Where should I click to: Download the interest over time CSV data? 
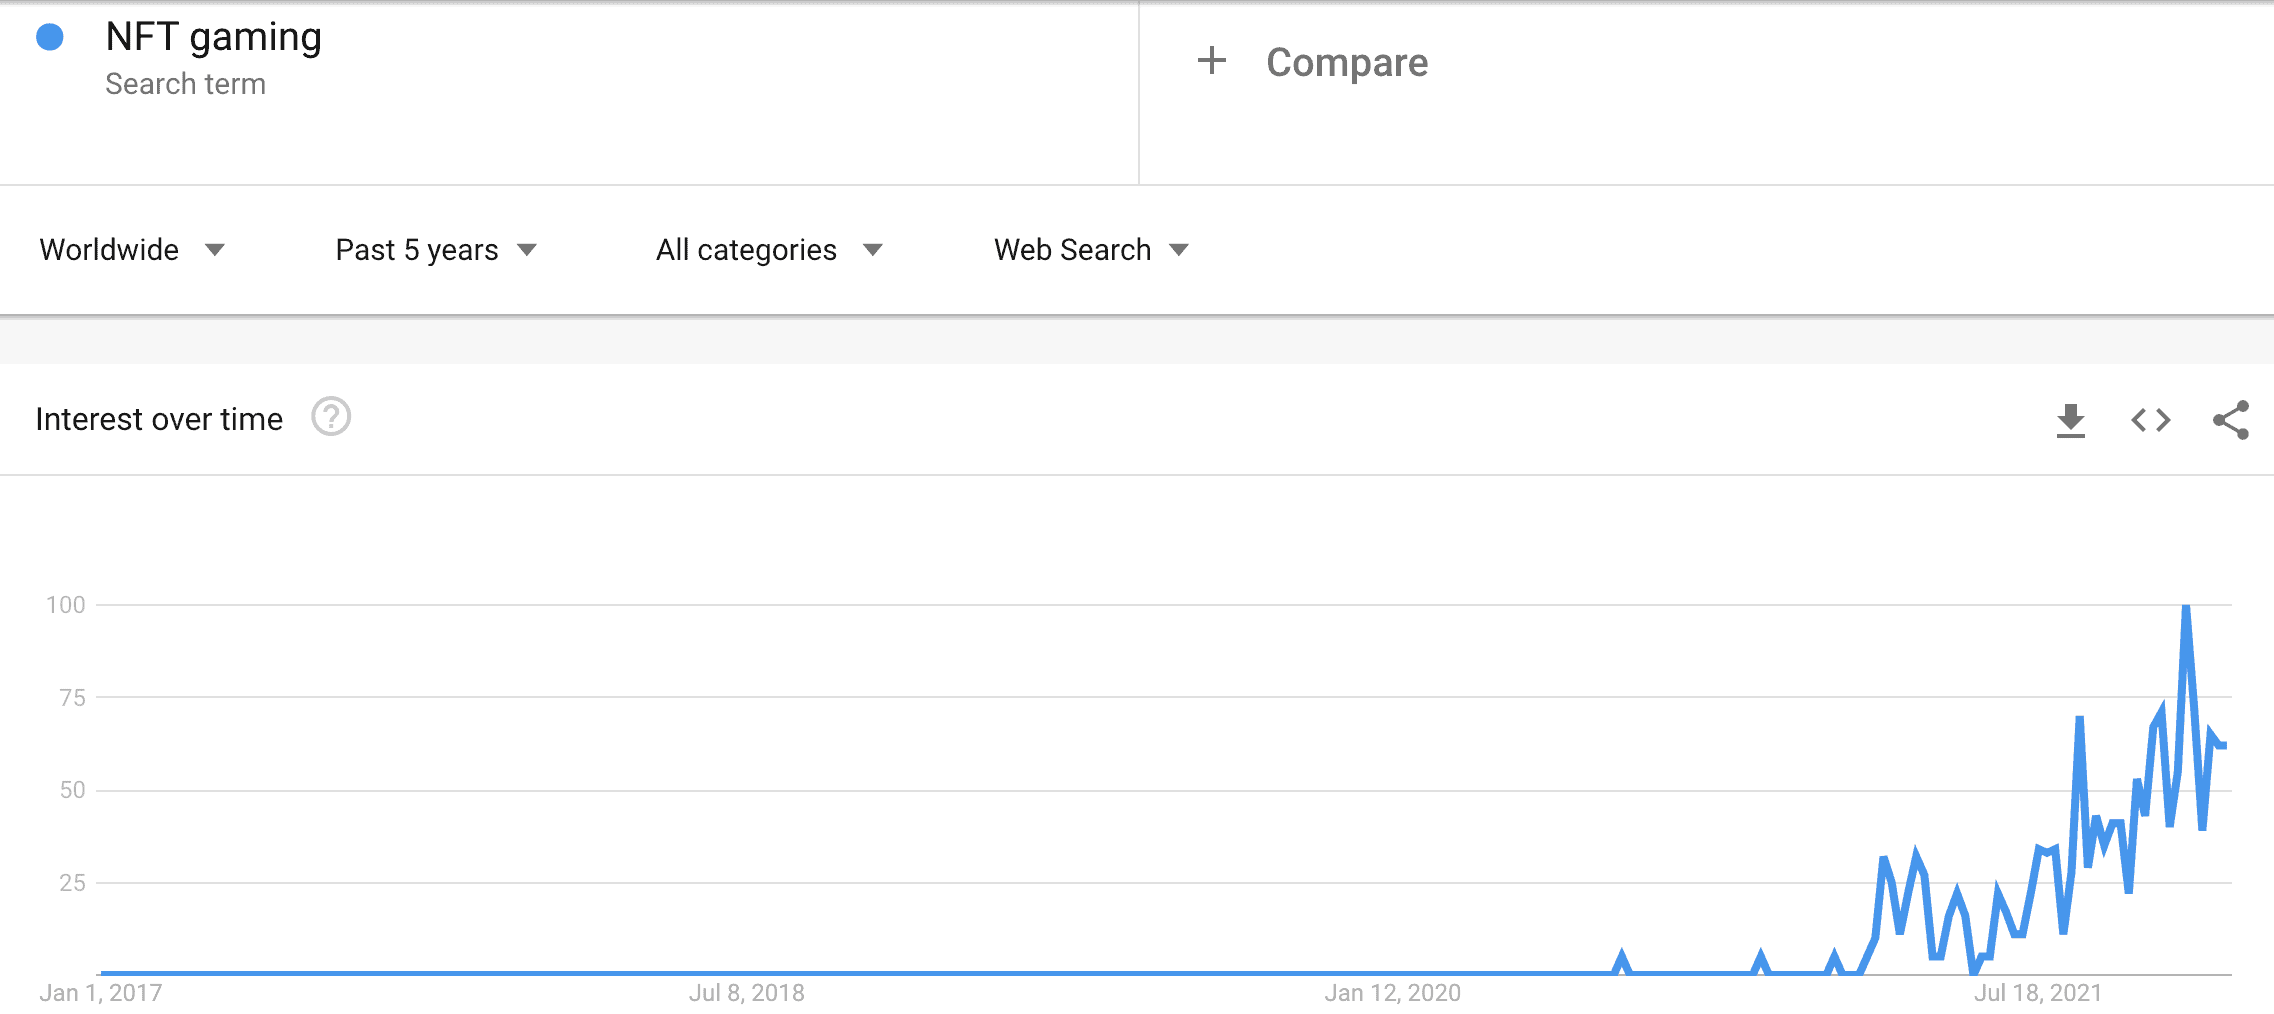[x=2070, y=420]
